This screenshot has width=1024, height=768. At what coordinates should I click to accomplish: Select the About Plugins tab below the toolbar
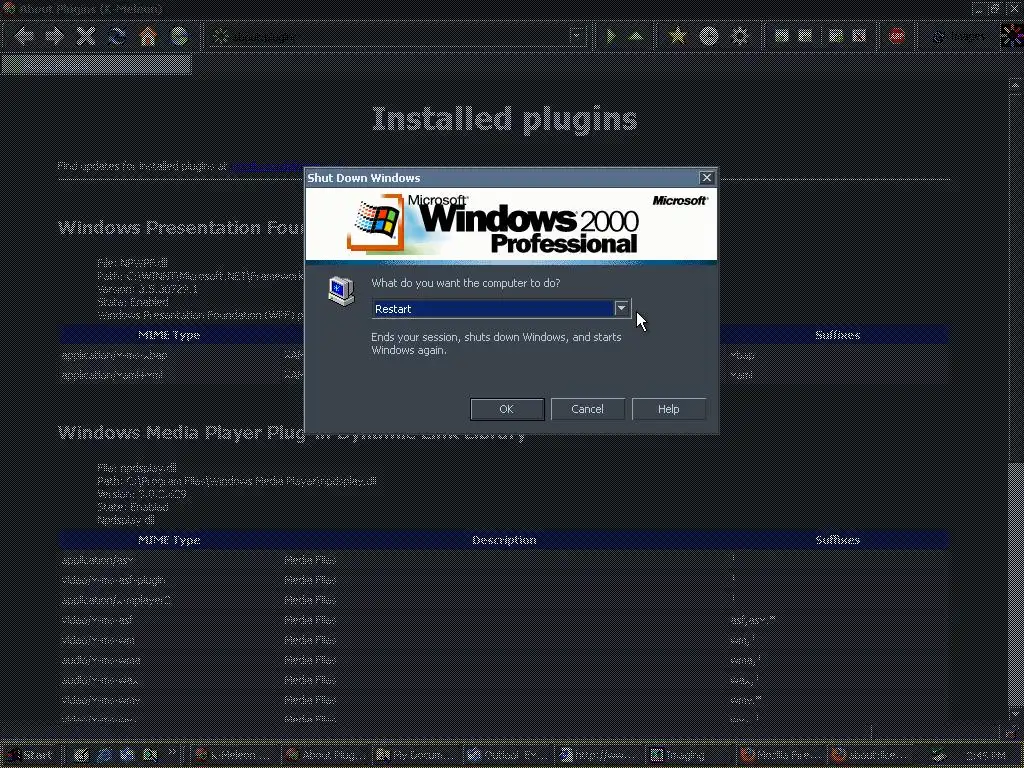click(x=97, y=65)
